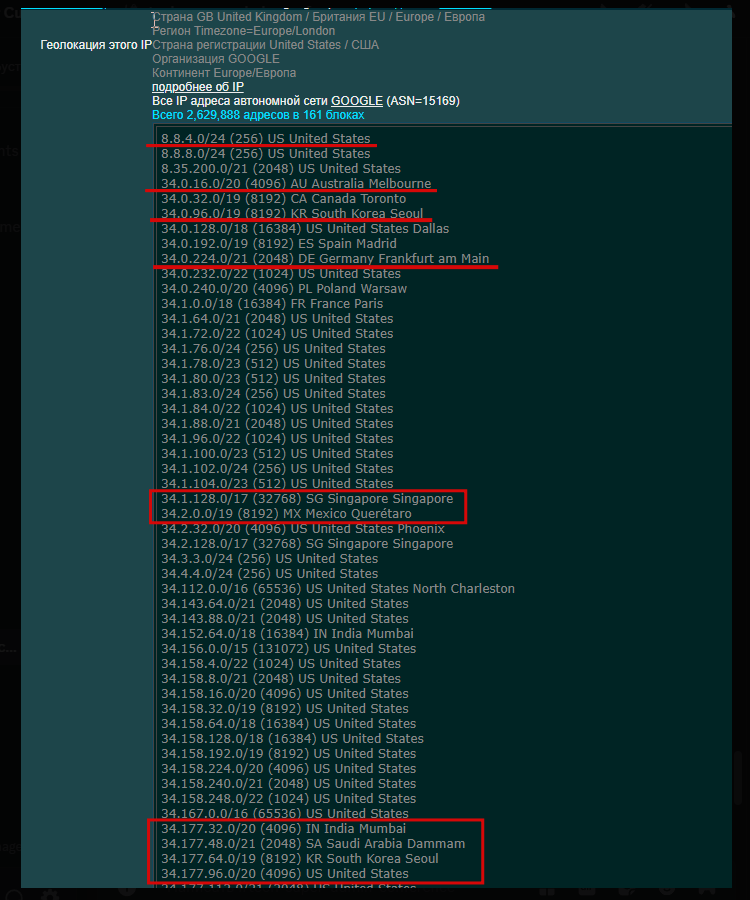Click the 'Геолокация этого IP' label
The width and height of the screenshot is (750, 900).
pyautogui.click(x=96, y=45)
